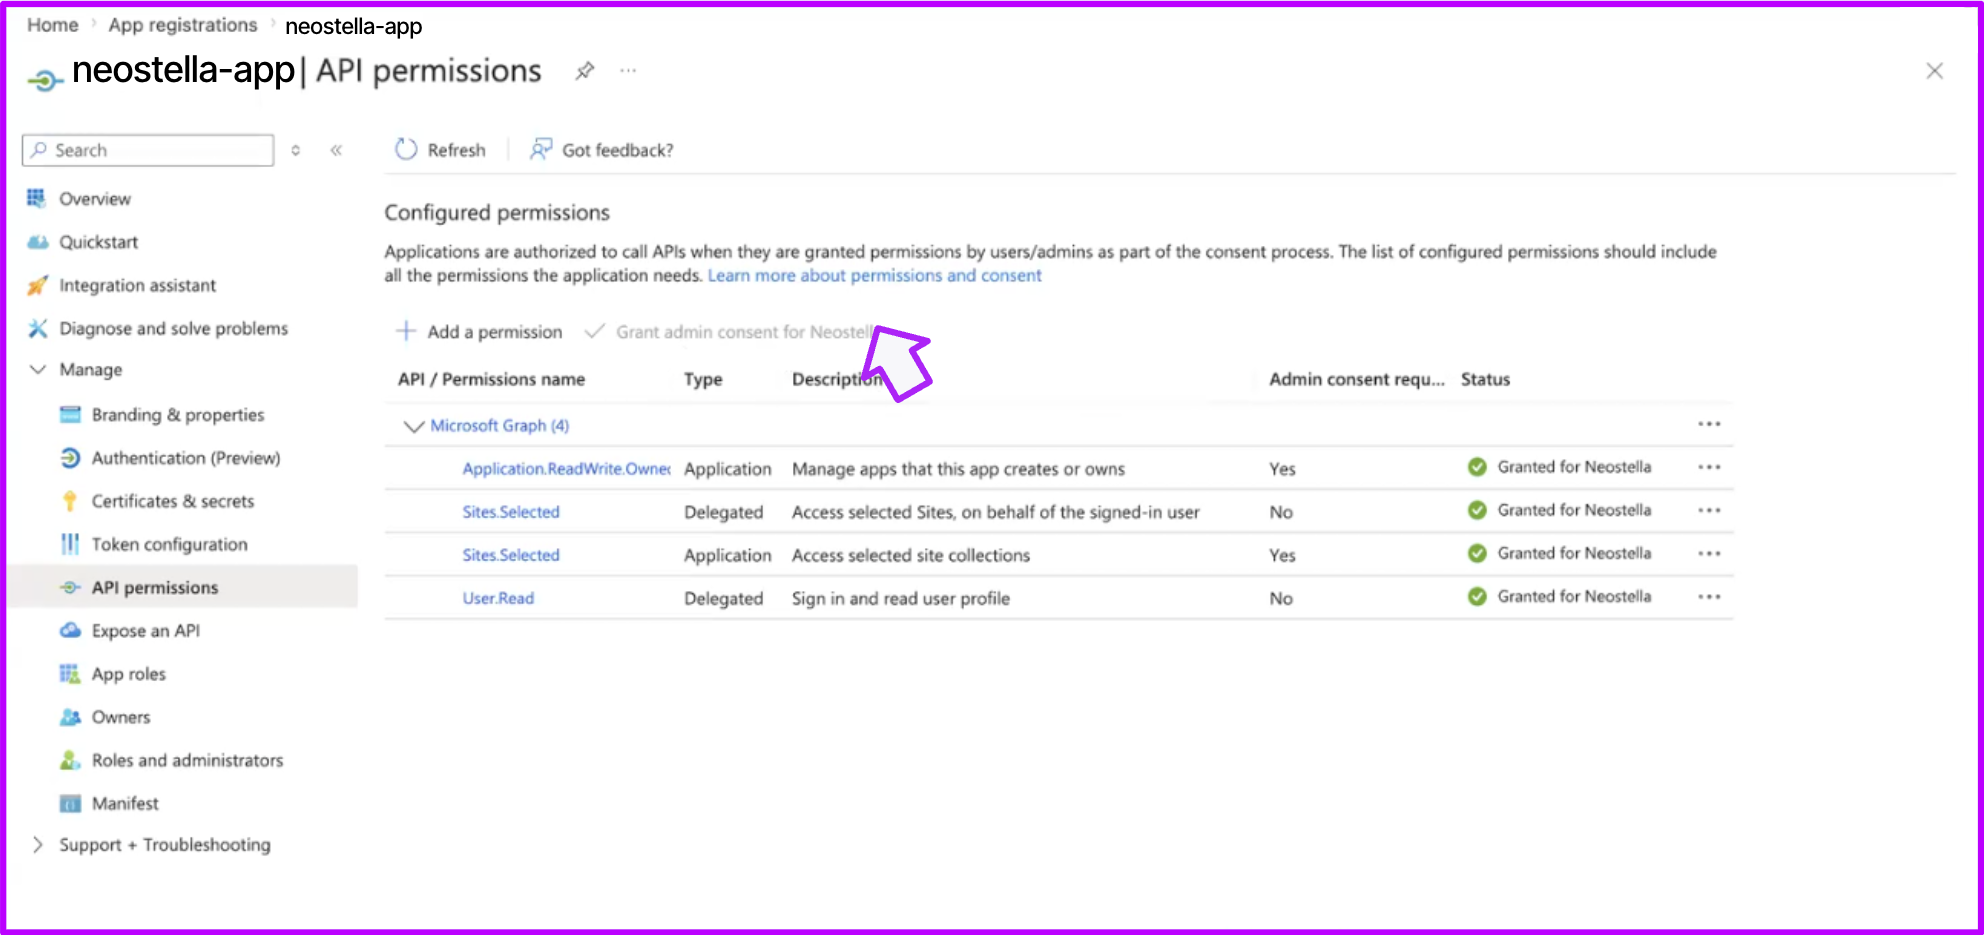Click the neostella-app breadcrumb
This screenshot has height=935, width=1984.
pos(354,26)
